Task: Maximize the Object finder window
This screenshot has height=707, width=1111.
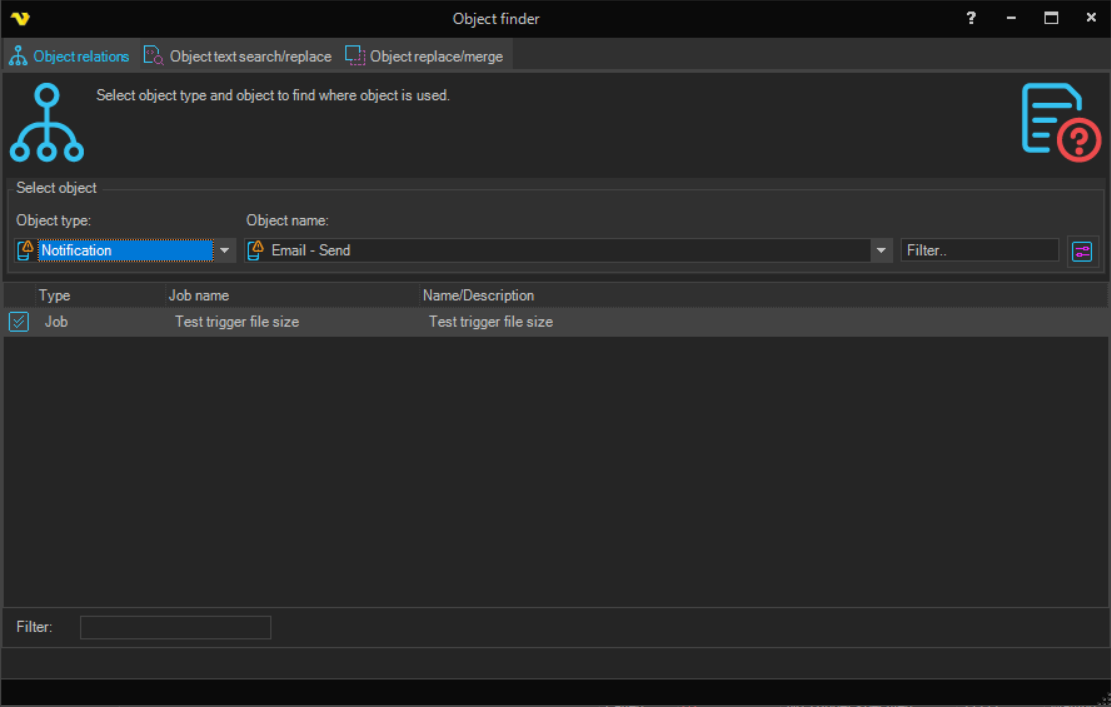Action: [1051, 19]
